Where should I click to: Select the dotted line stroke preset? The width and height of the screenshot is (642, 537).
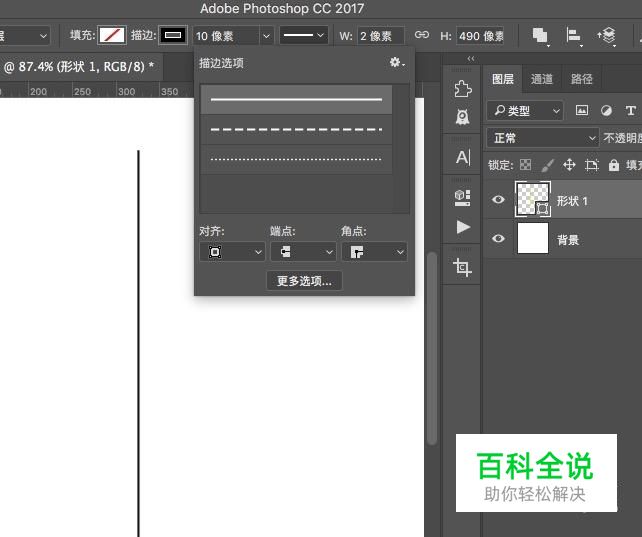tap(296, 160)
